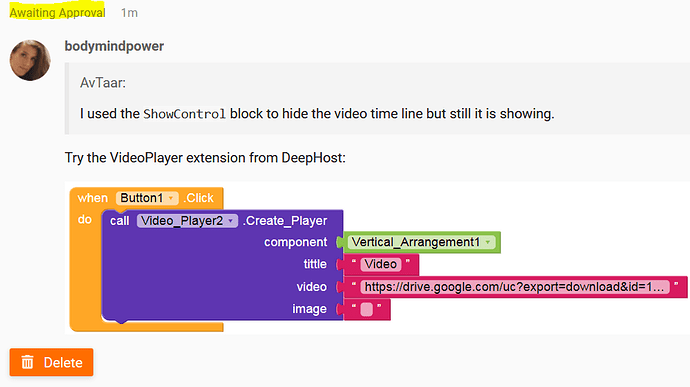Select the AvTaar quote author name
Viewport: 690px width, 387px height.
click(103, 83)
